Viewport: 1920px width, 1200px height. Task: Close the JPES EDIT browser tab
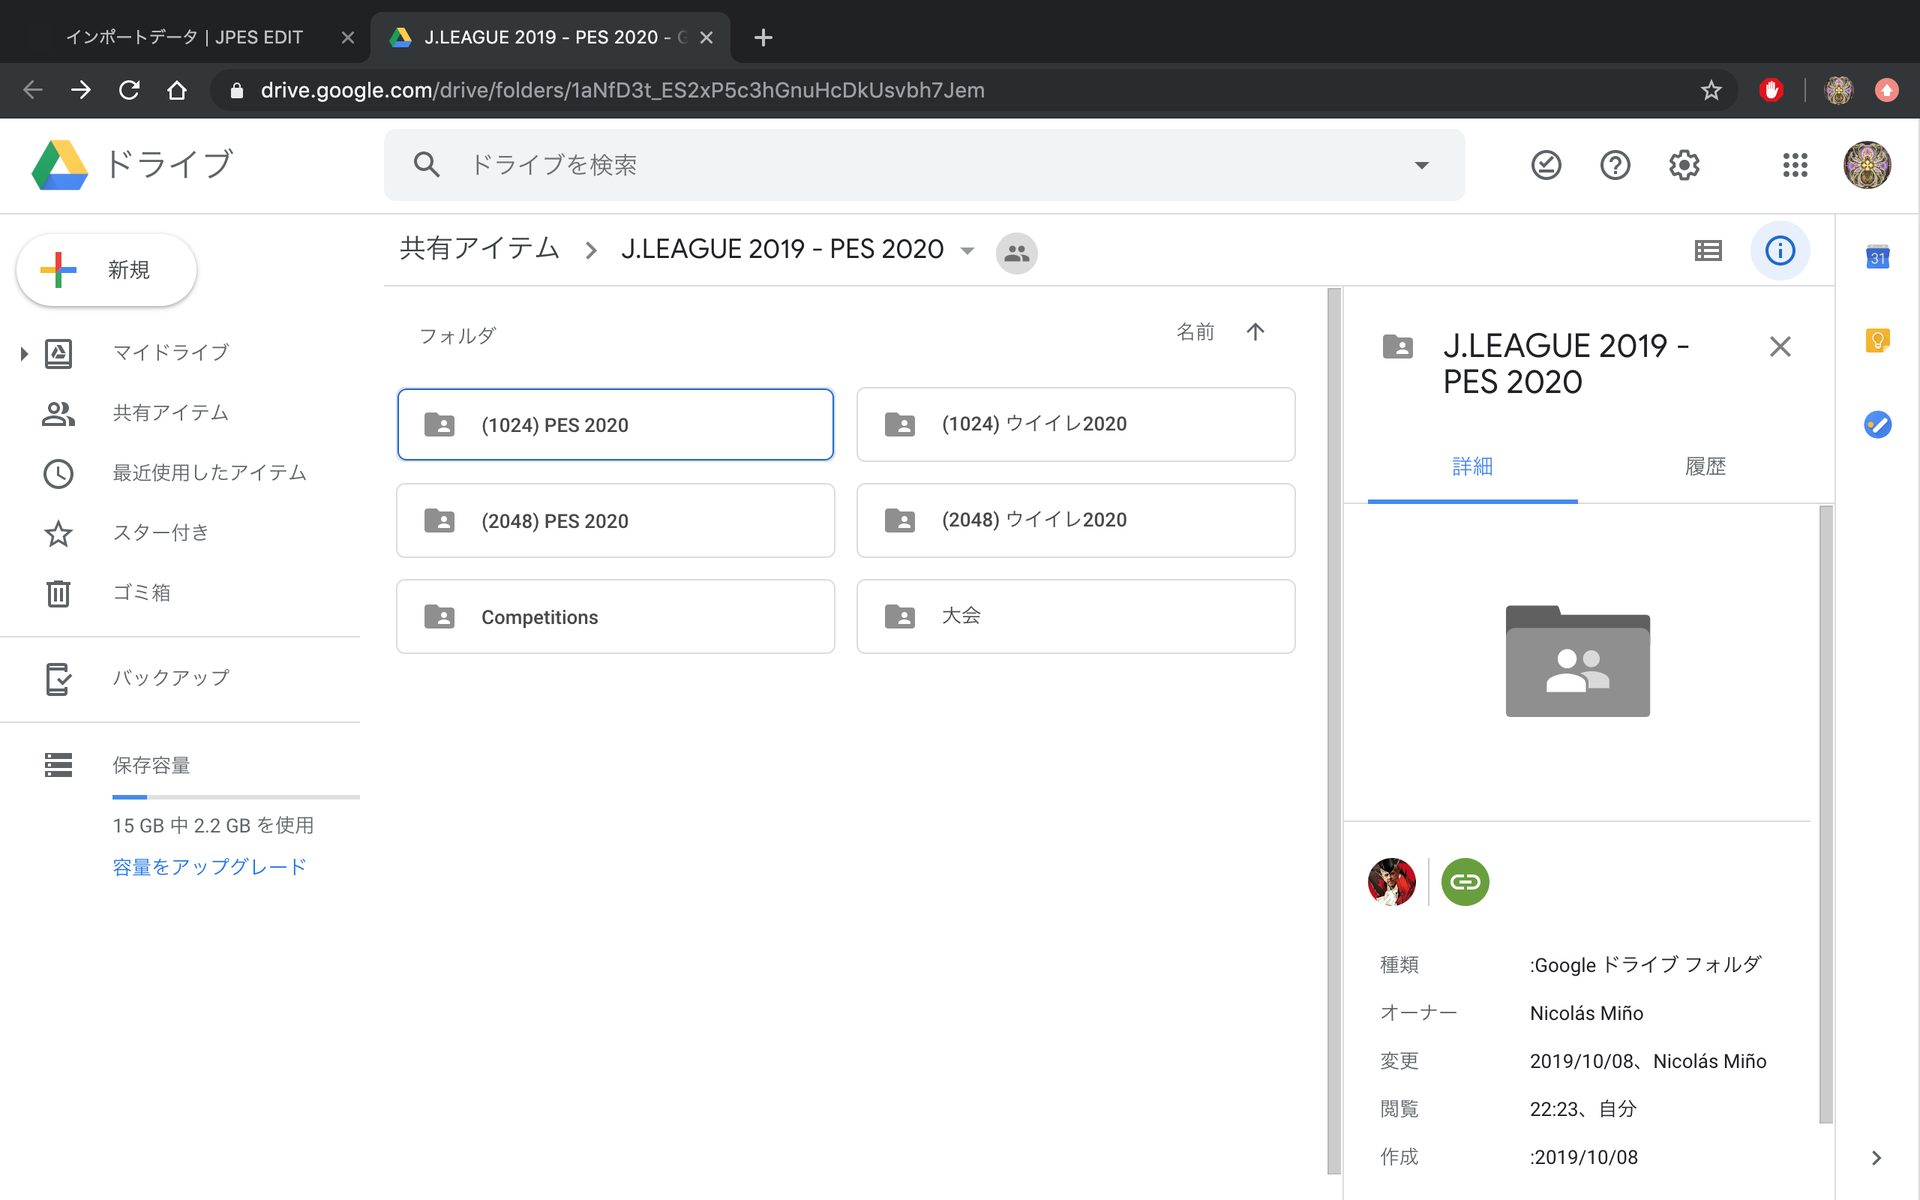click(348, 37)
